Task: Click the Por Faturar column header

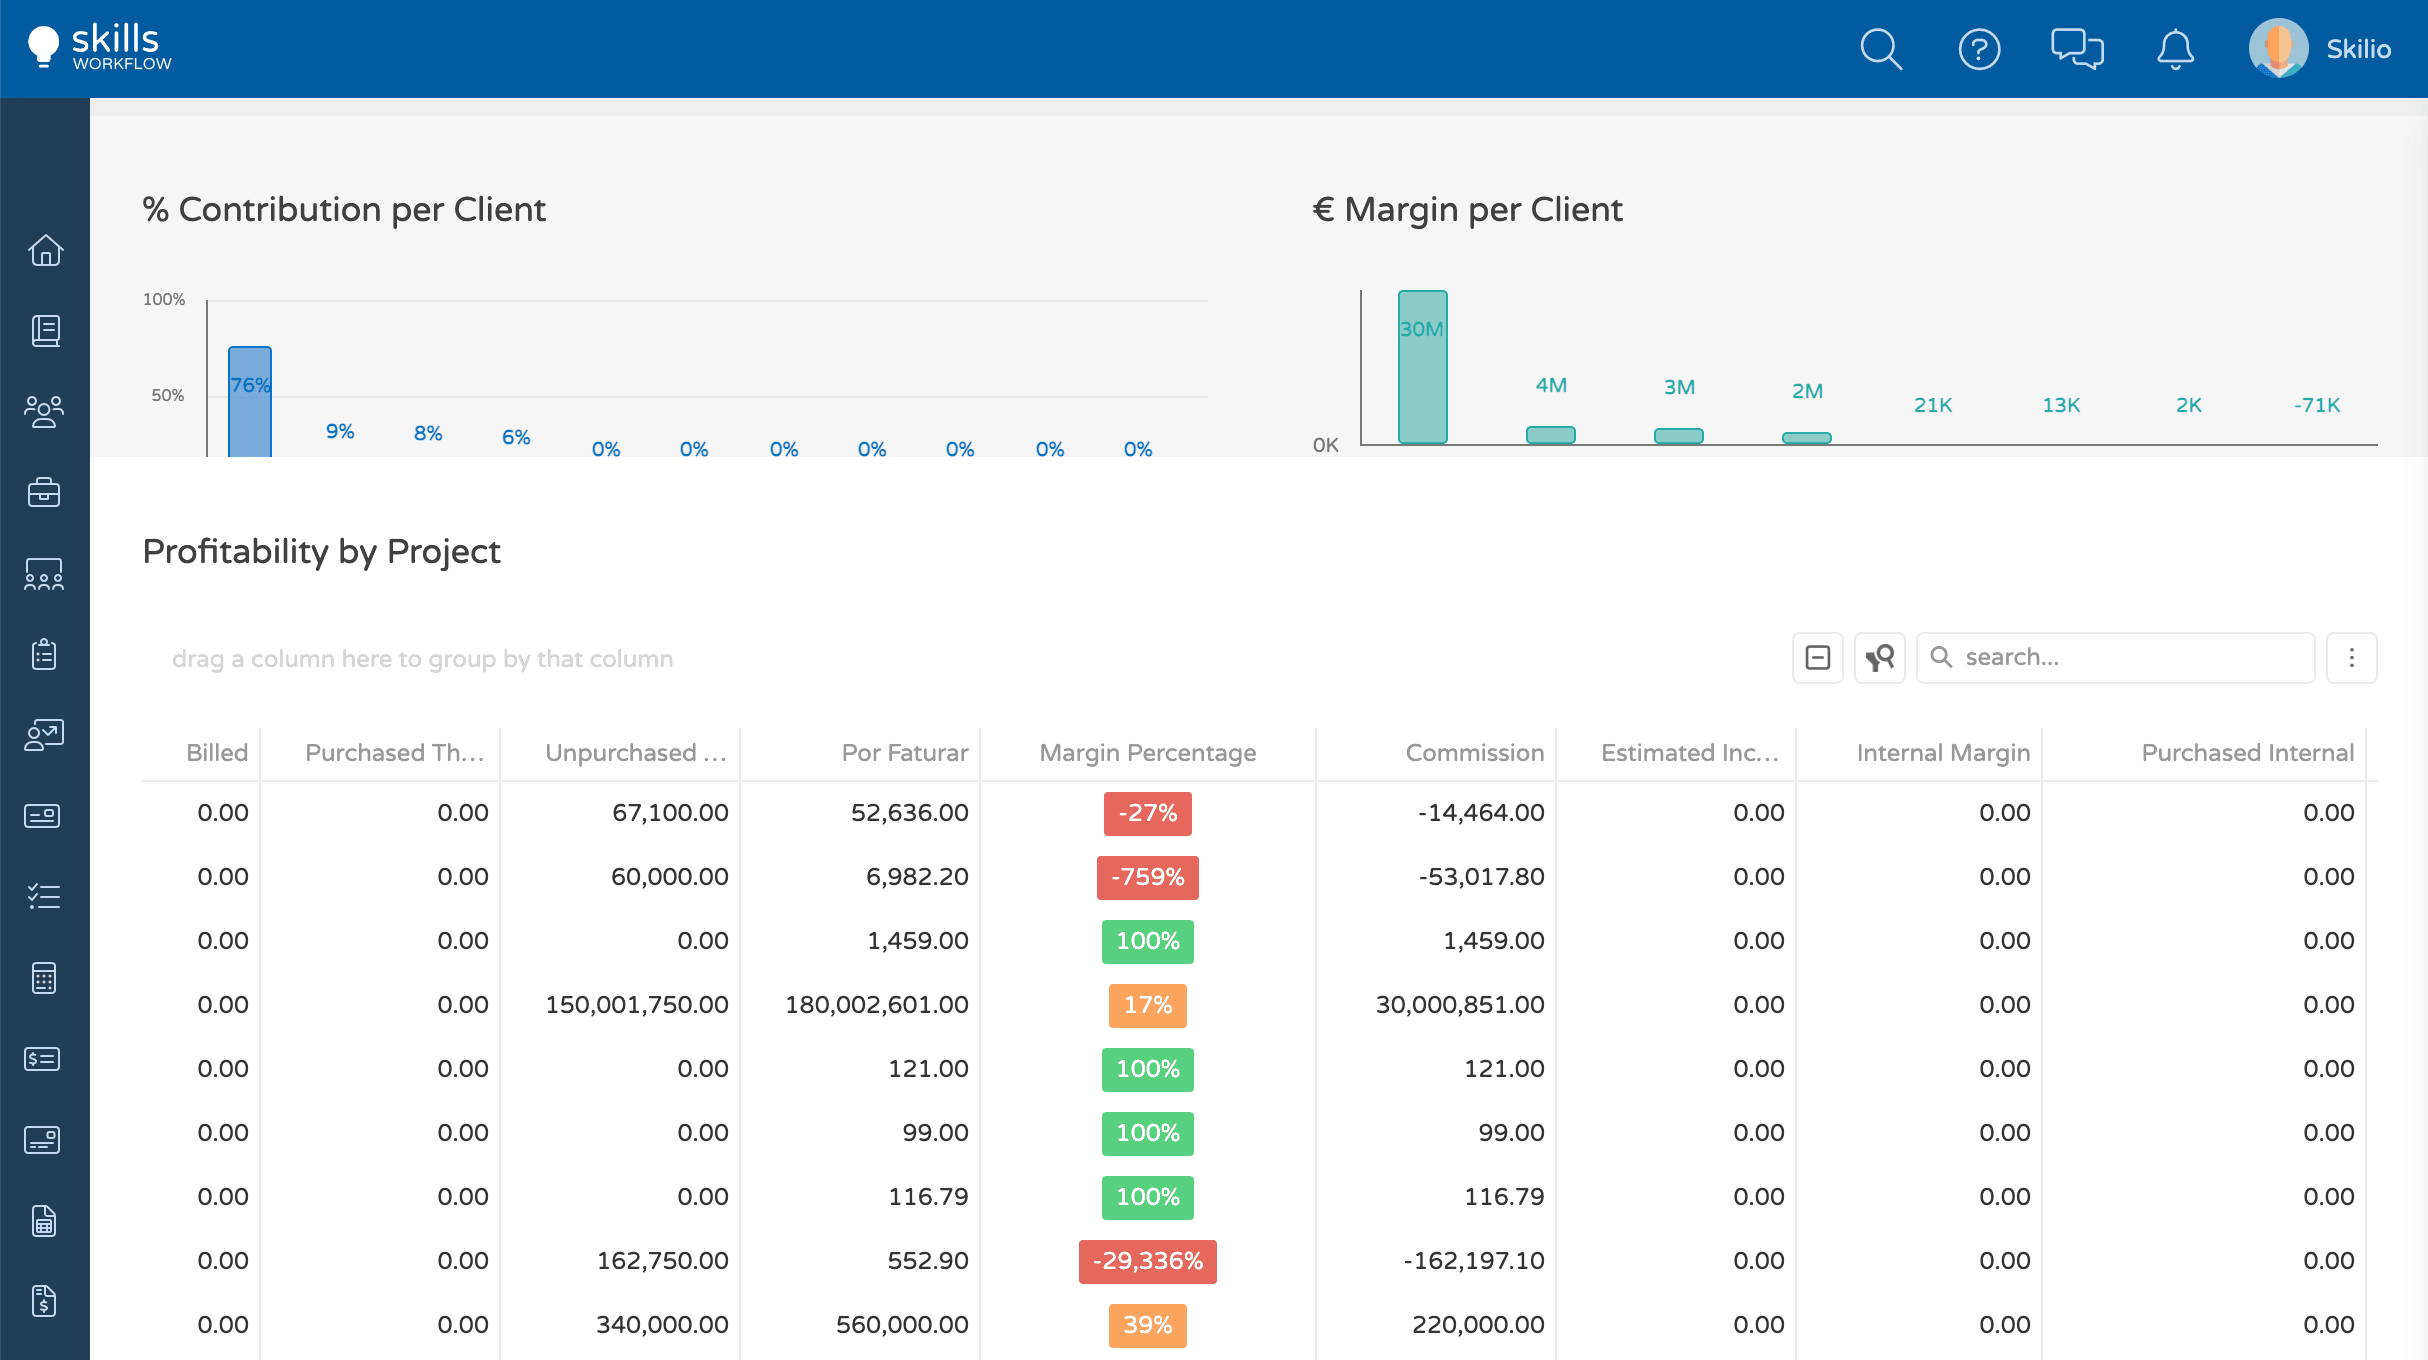Action: (904, 753)
